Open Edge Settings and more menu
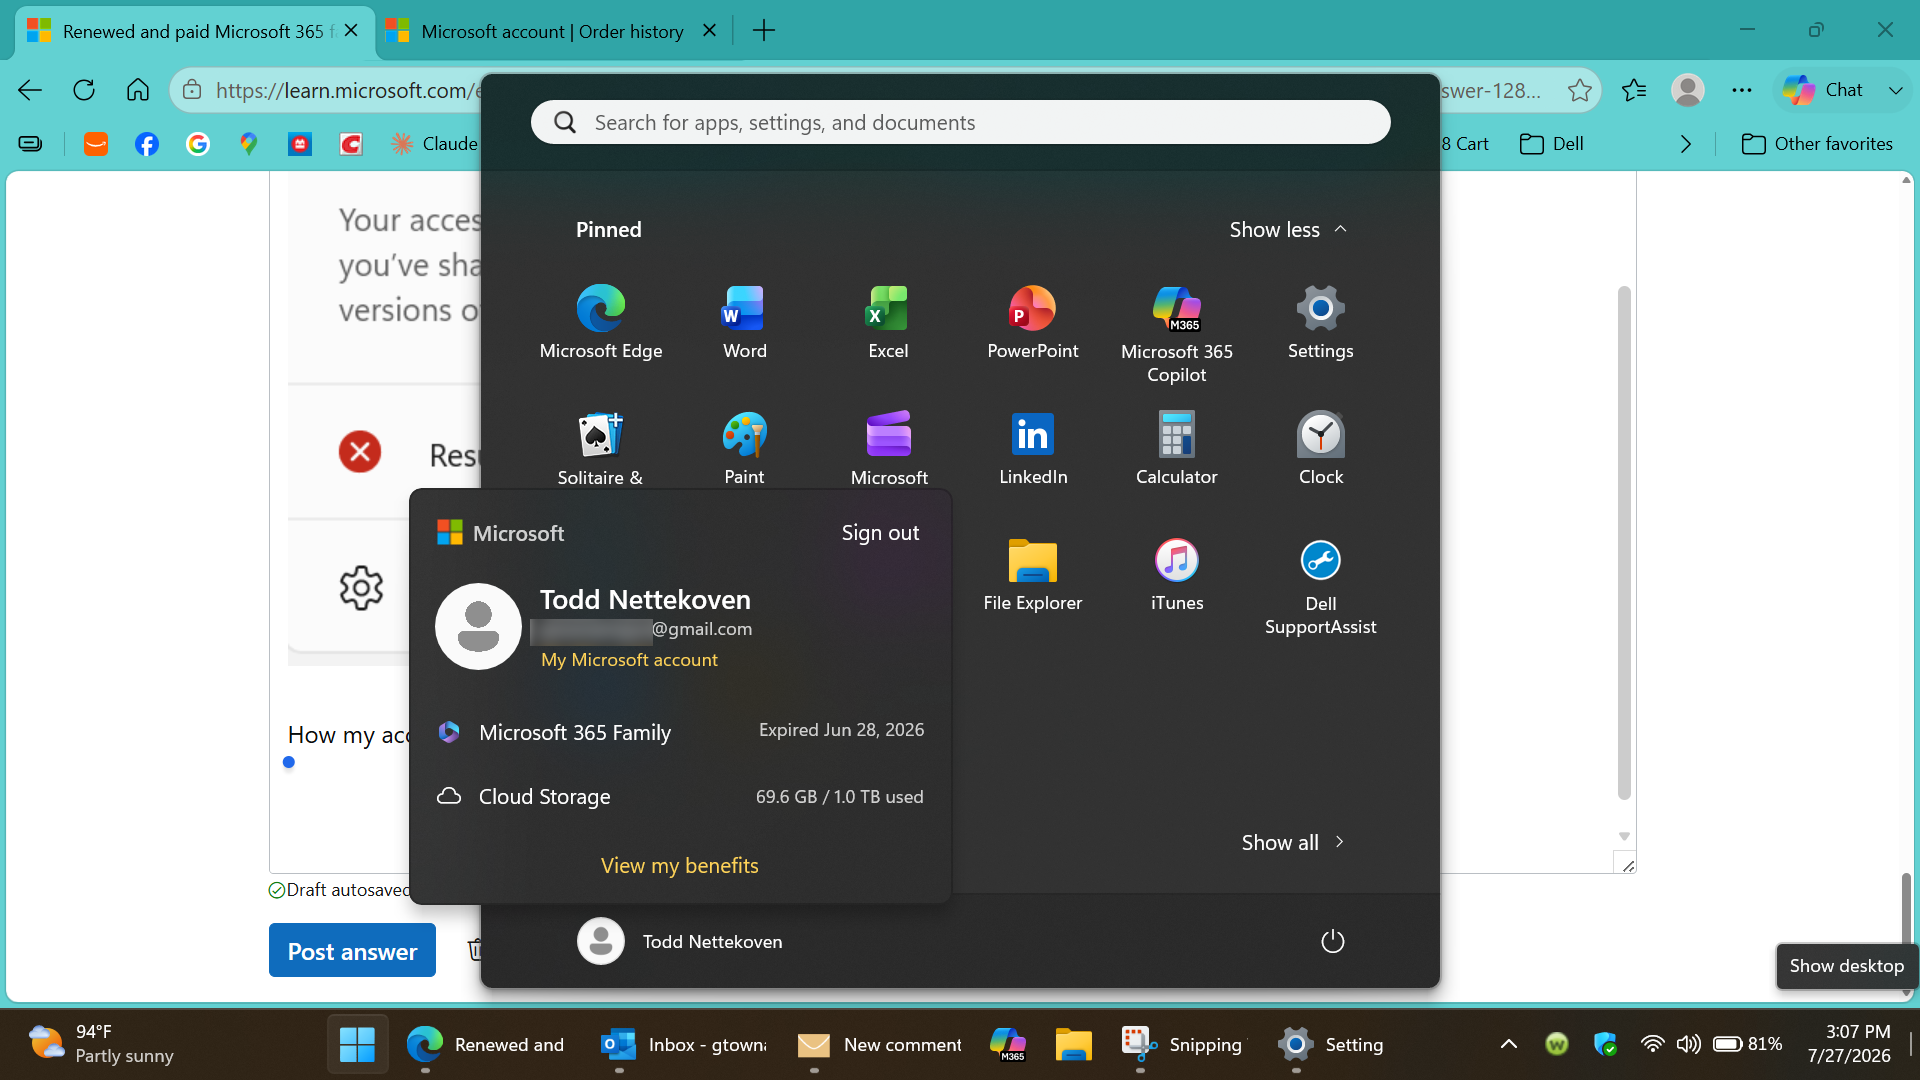The width and height of the screenshot is (1920, 1080). click(1742, 90)
